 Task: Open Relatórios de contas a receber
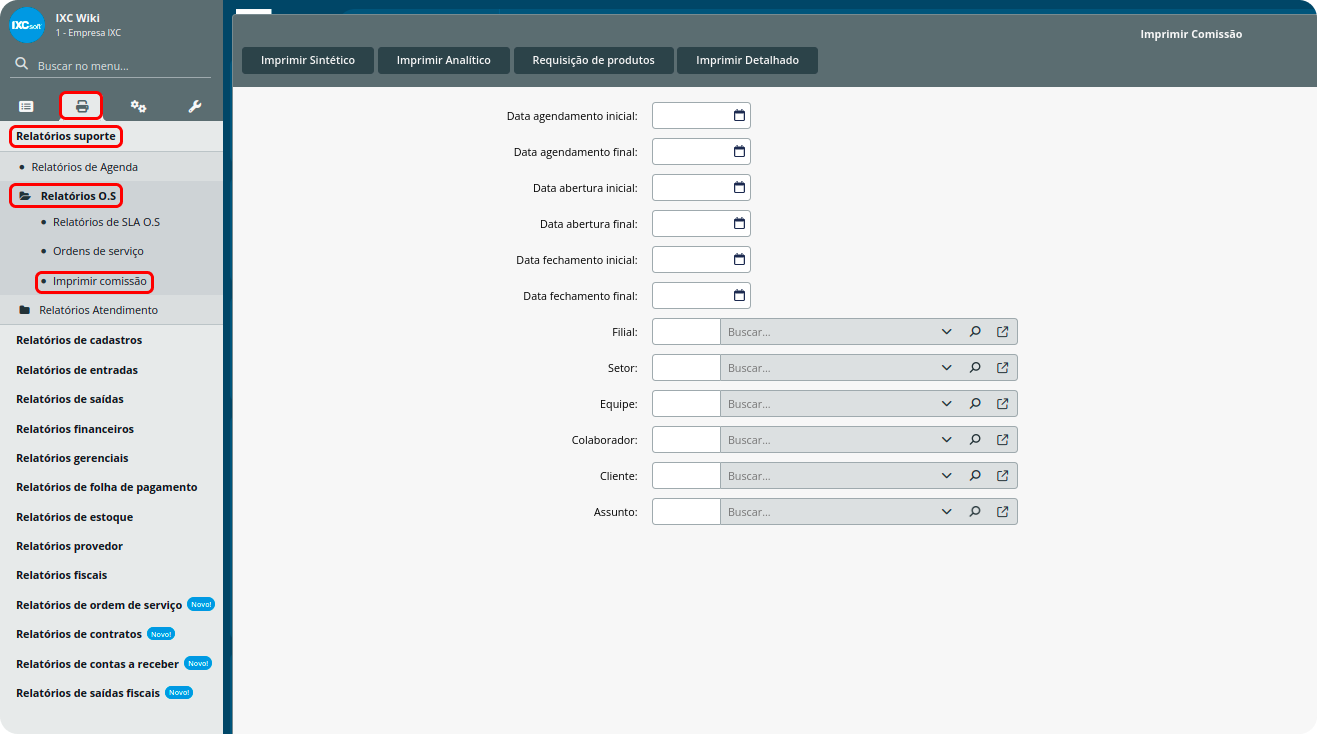coord(97,663)
